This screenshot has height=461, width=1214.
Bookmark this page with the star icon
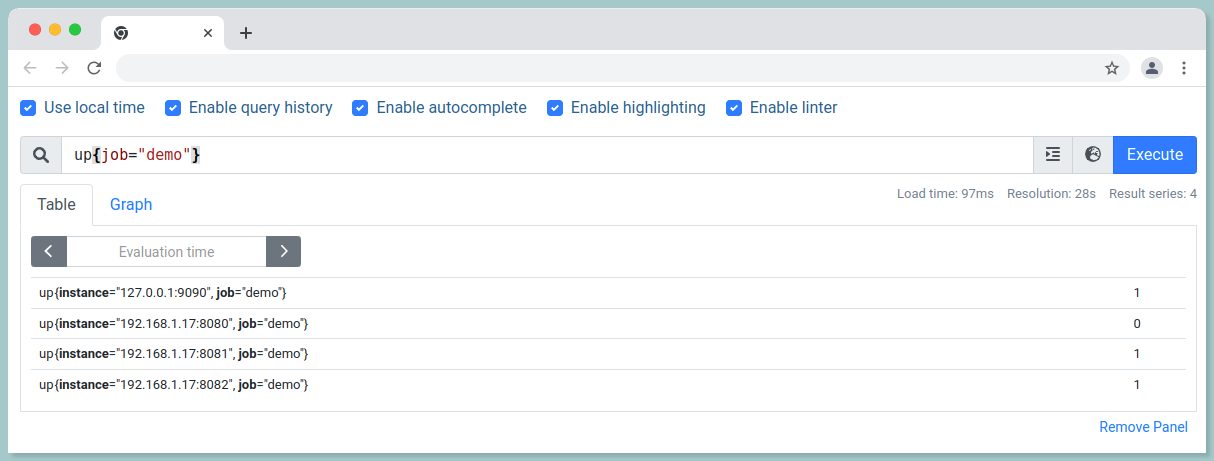pos(1112,68)
